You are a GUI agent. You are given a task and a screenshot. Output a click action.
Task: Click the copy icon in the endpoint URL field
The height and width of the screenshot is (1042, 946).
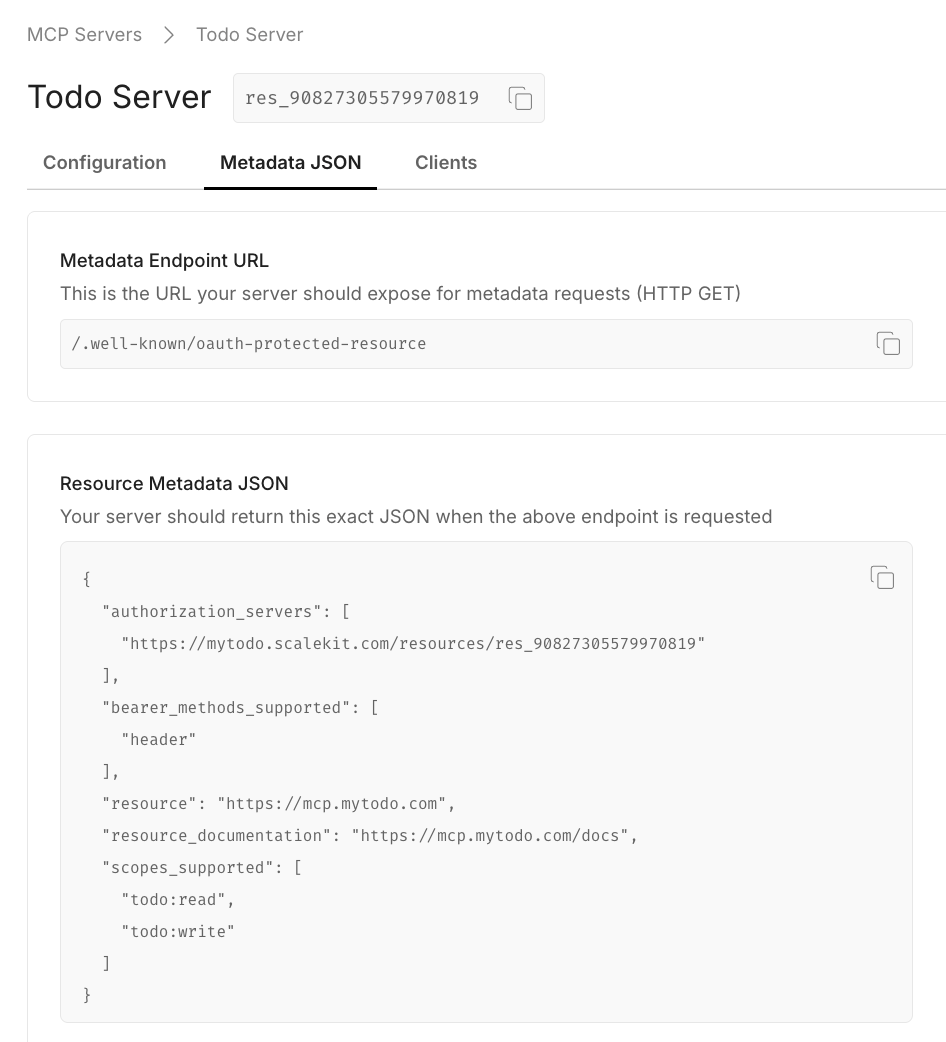pos(888,343)
